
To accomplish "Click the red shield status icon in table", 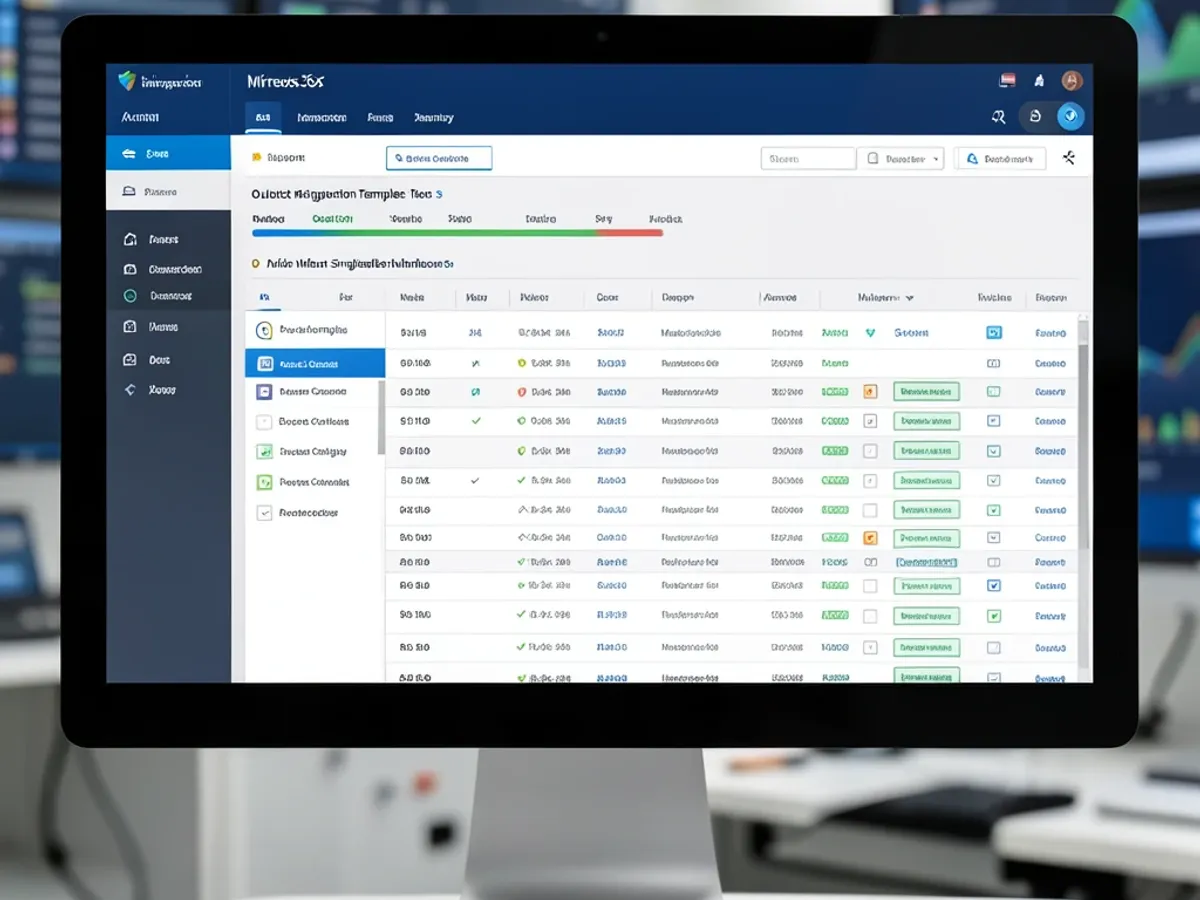I will [x=521, y=392].
